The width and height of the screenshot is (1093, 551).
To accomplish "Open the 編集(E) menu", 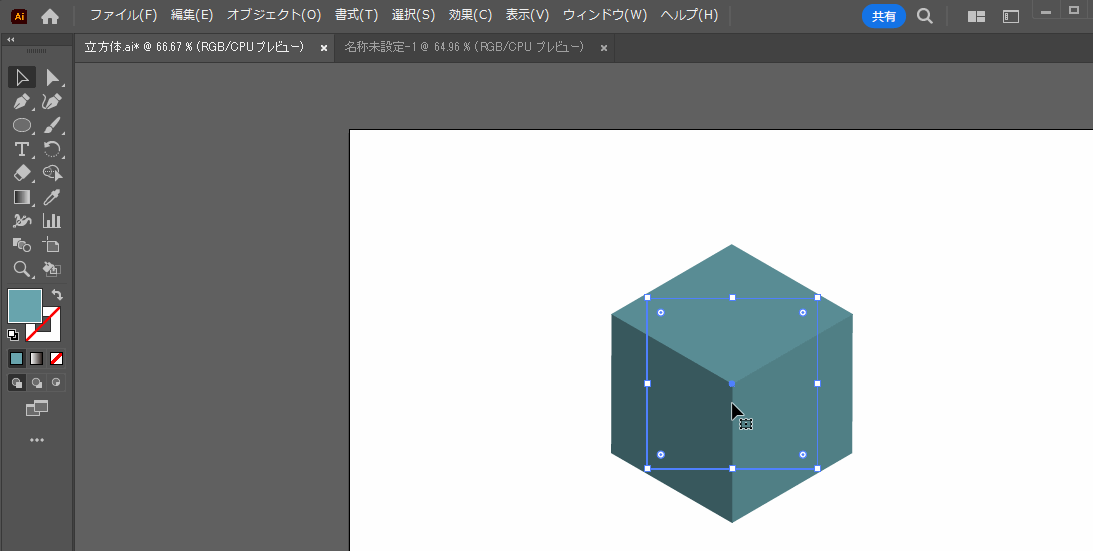I will pyautogui.click(x=192, y=15).
